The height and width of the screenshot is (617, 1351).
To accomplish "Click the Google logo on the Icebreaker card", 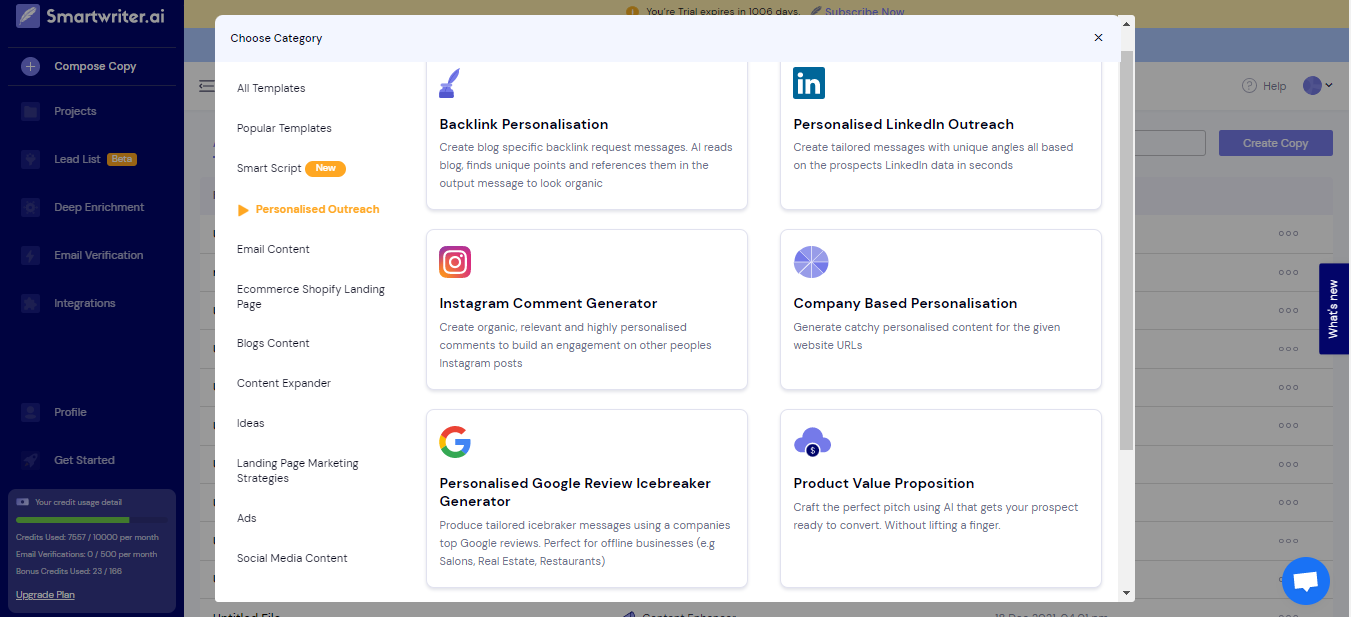I will pyautogui.click(x=455, y=441).
